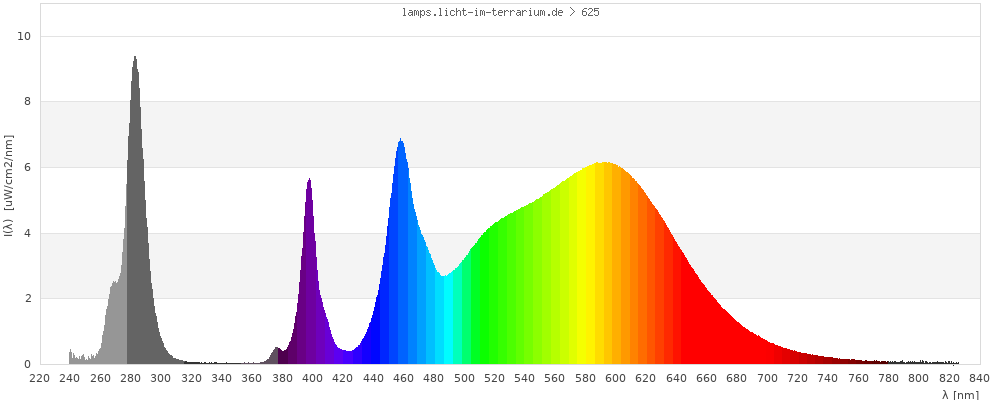The height and width of the screenshot is (400, 1000).
Task: Click the top of the broad yellow-orange hump
Action: [603, 165]
